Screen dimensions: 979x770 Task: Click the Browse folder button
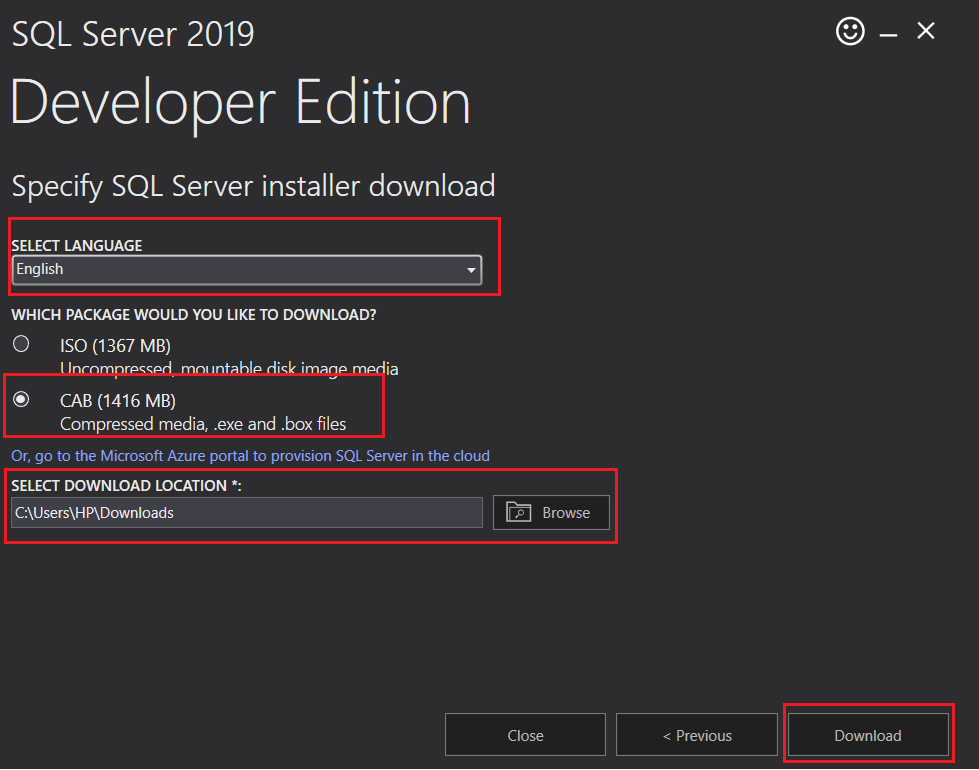click(x=551, y=513)
